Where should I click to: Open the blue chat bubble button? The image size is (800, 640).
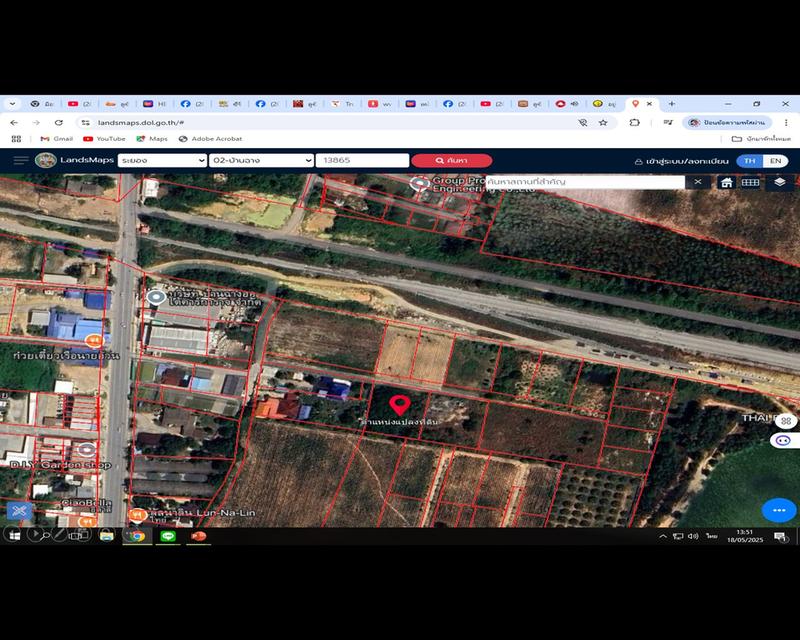pyautogui.click(x=779, y=510)
